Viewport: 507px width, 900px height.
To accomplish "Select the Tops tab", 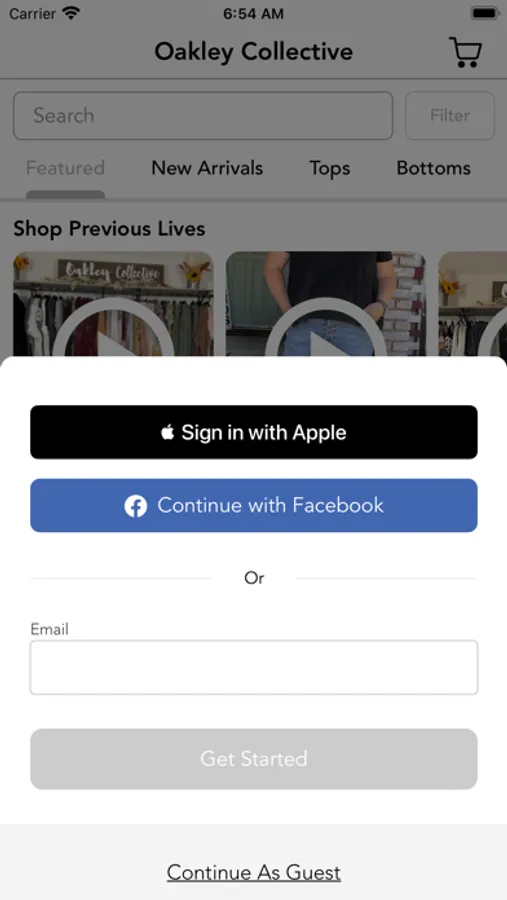I will tap(330, 169).
